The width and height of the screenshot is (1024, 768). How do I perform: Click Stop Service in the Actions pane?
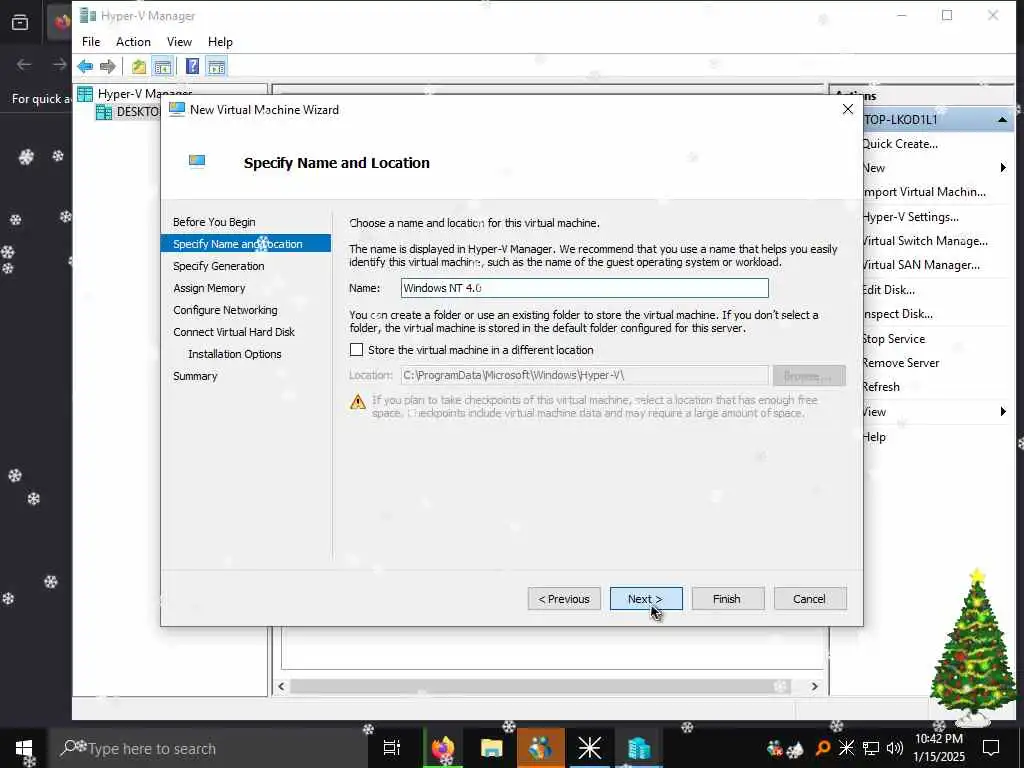(x=893, y=339)
